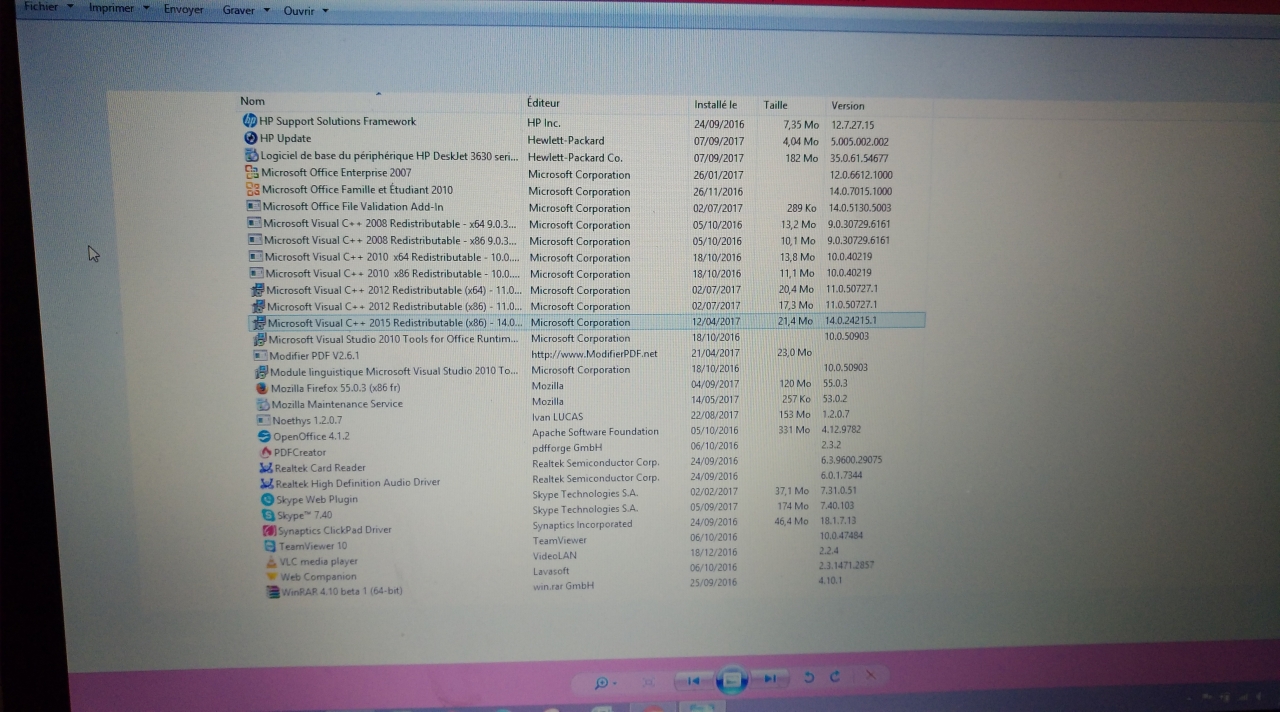Screen dimensions: 1280x712
Task: Click the Installé le column header
Action: [x=715, y=105]
